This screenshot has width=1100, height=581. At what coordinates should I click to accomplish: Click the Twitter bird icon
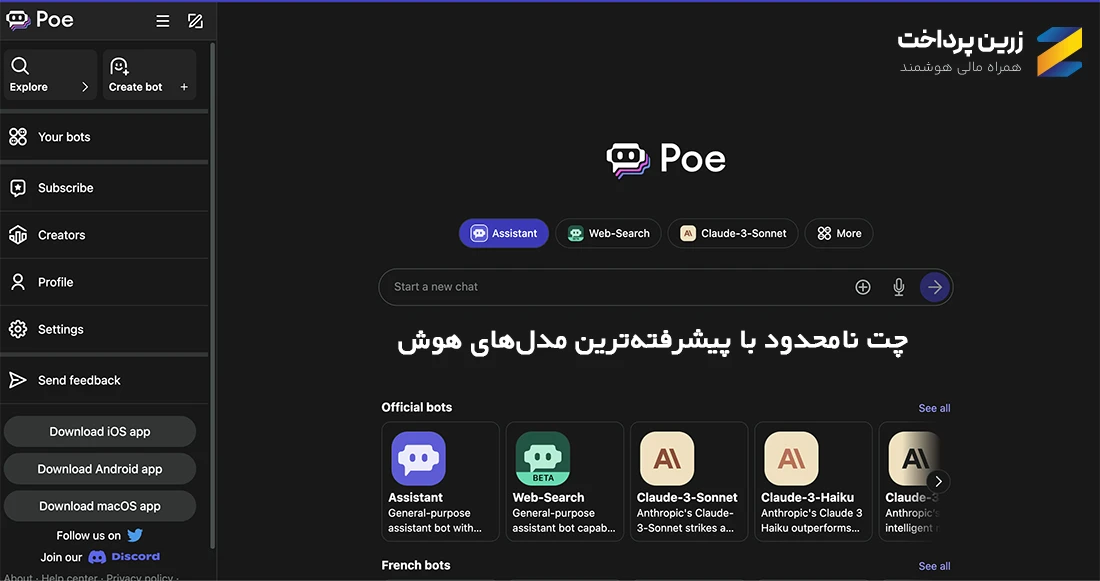tap(136, 535)
